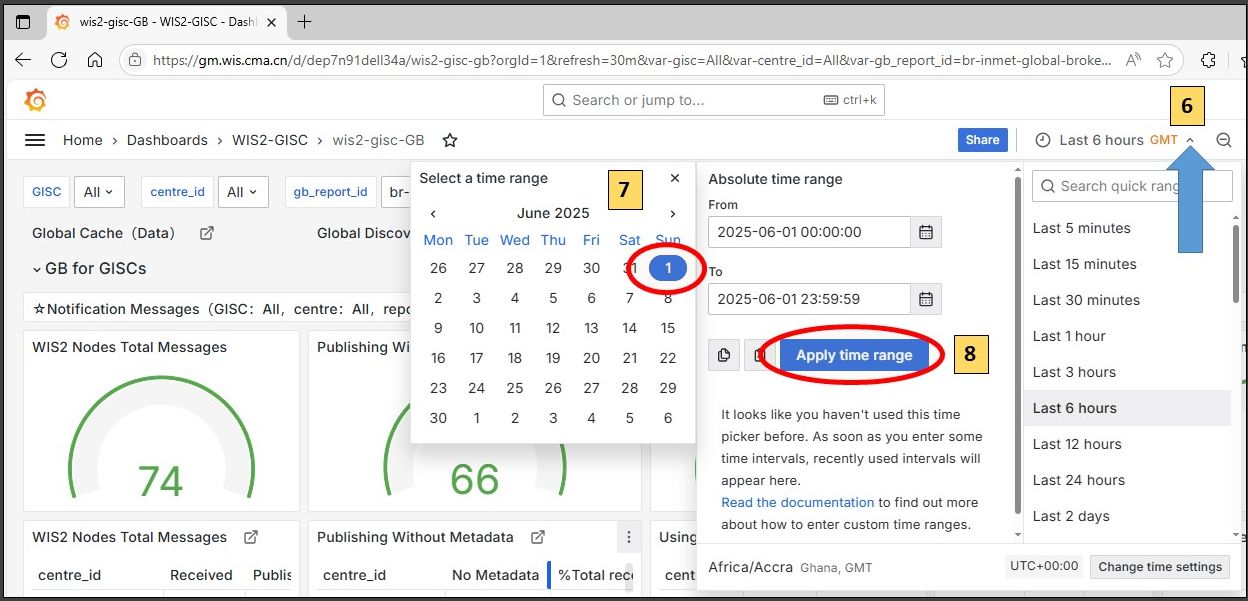
Task: Click the Change time settings button
Action: pyautogui.click(x=1160, y=566)
